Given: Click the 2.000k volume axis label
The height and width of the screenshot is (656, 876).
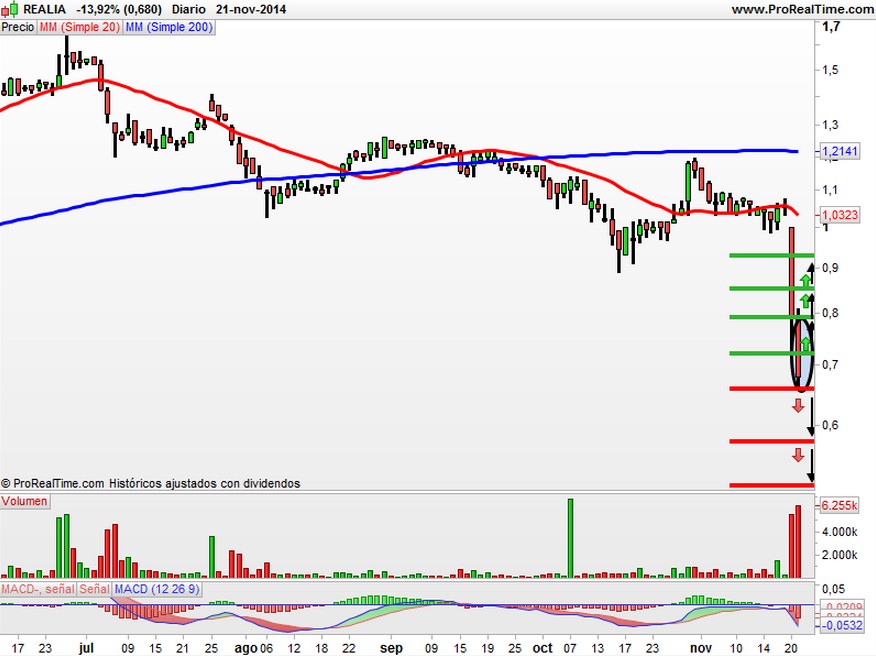Looking at the screenshot, I should (839, 555).
